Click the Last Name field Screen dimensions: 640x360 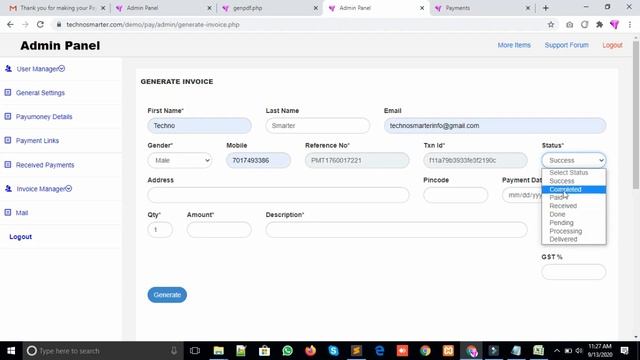[x=318, y=126]
